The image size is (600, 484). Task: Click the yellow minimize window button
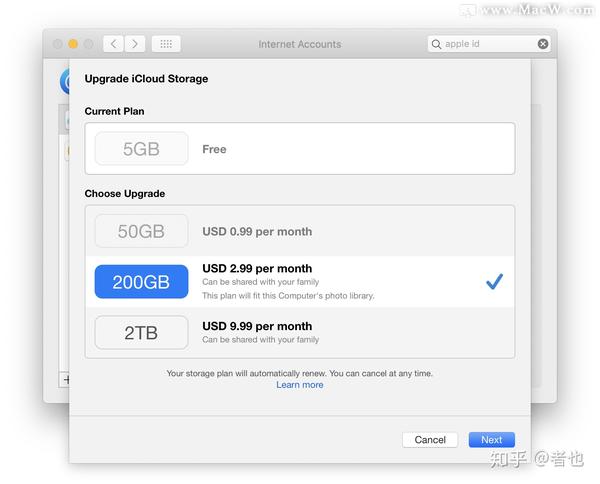pos(73,44)
